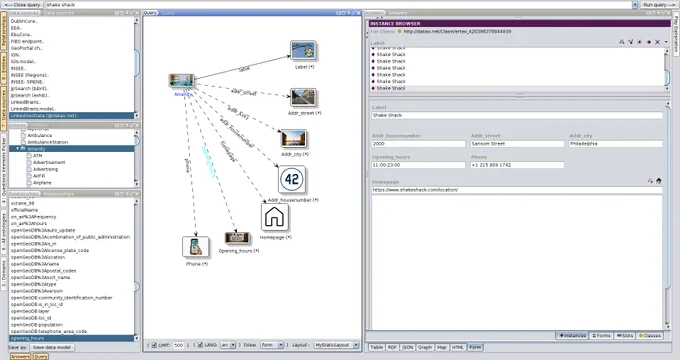Click the Addr_housenumber 42 node icon

point(291,179)
